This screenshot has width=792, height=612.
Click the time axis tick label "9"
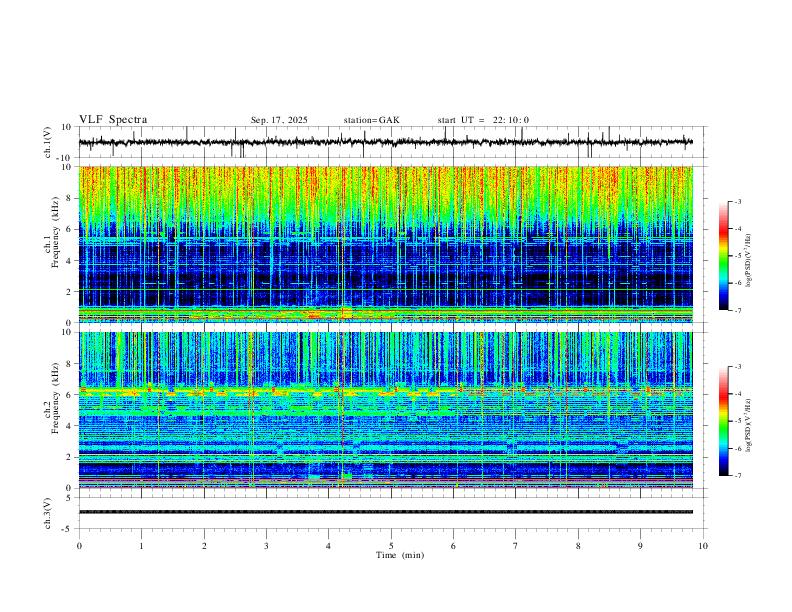[x=640, y=546]
